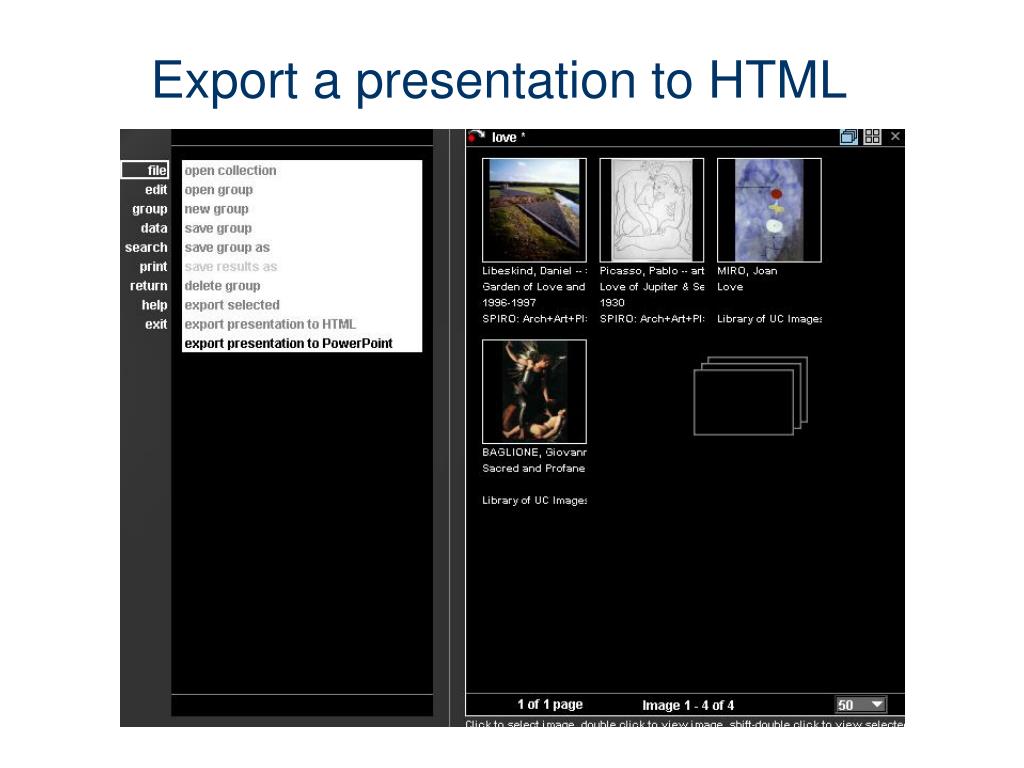Choose exit in the side menu
The image size is (1024, 768).
pyautogui.click(x=156, y=324)
